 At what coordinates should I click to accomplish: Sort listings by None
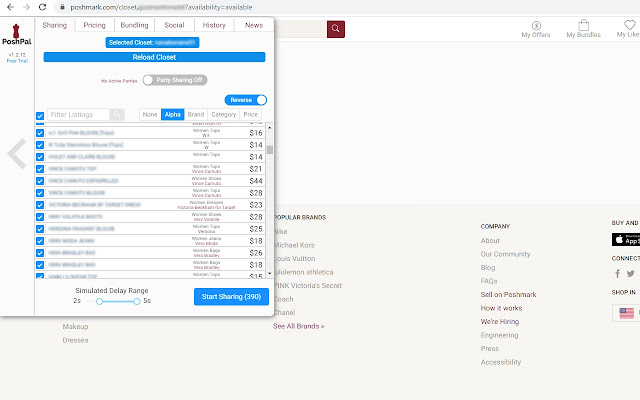(150, 114)
